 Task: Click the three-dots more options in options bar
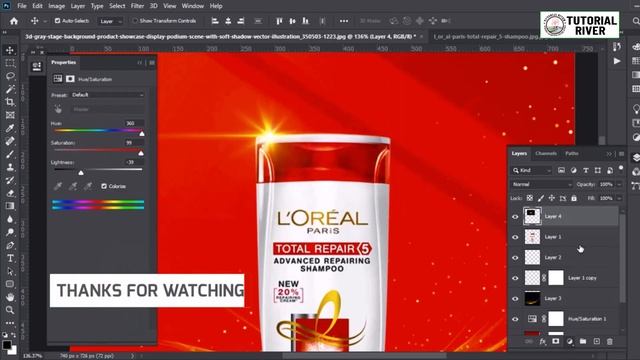coord(344,21)
